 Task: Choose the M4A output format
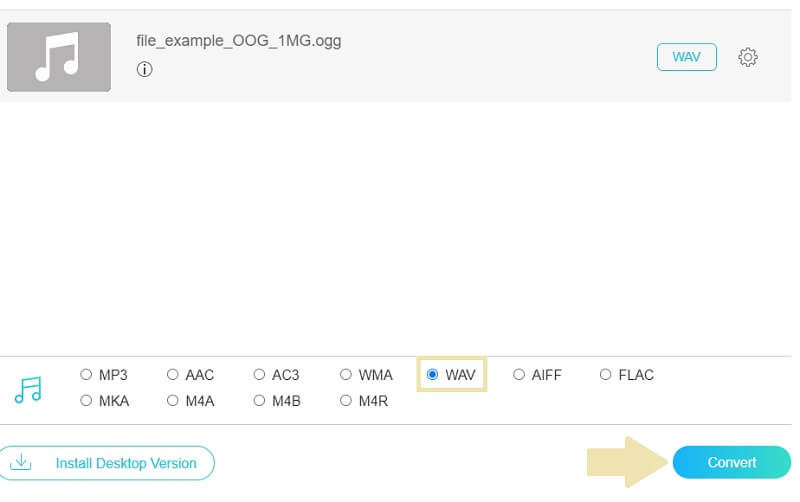(173, 401)
